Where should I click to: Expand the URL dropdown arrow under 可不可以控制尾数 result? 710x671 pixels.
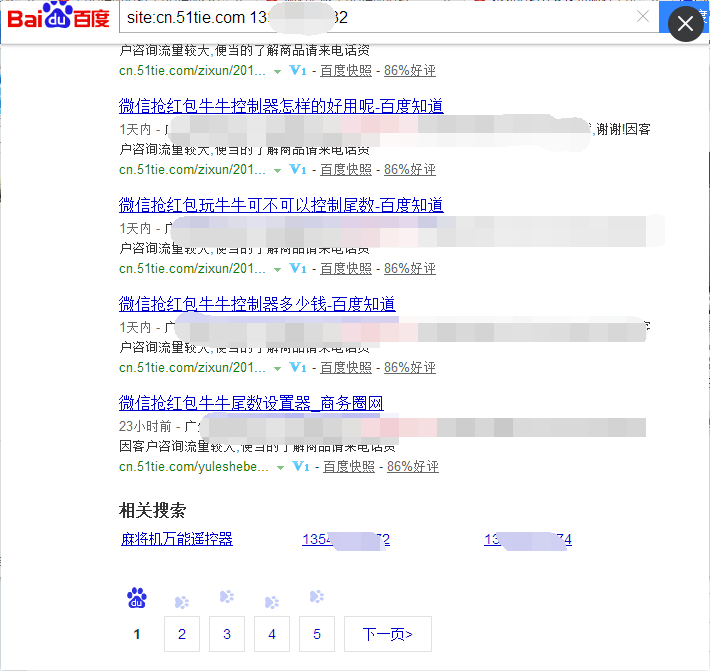click(278, 270)
